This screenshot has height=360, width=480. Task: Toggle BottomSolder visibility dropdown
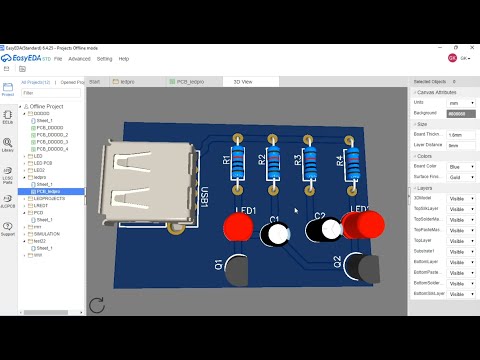(461, 284)
